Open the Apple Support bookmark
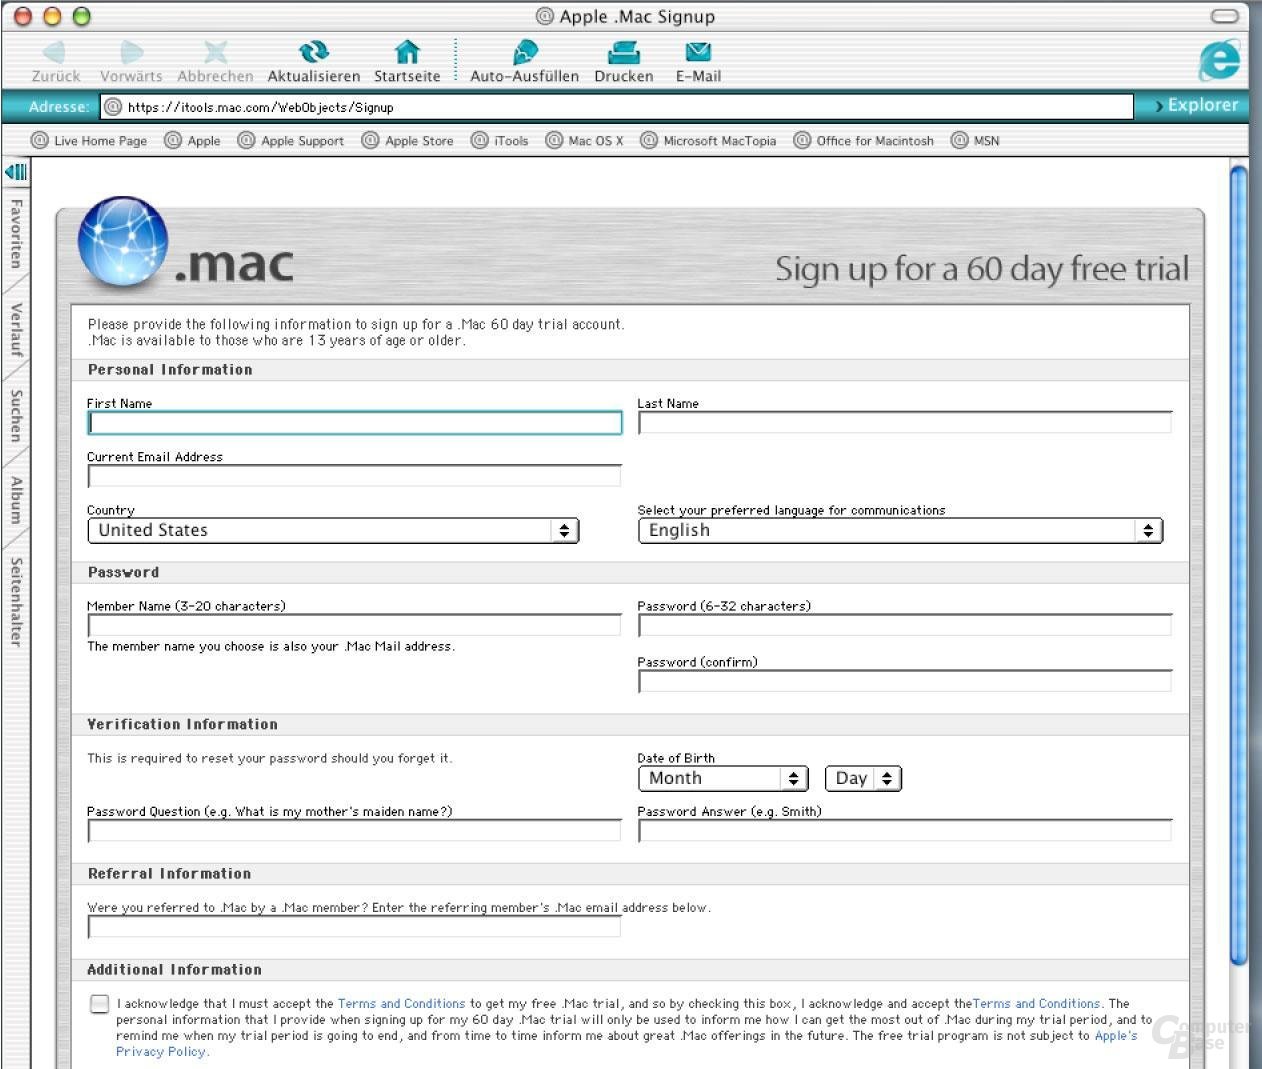1262x1069 pixels. click(x=291, y=140)
